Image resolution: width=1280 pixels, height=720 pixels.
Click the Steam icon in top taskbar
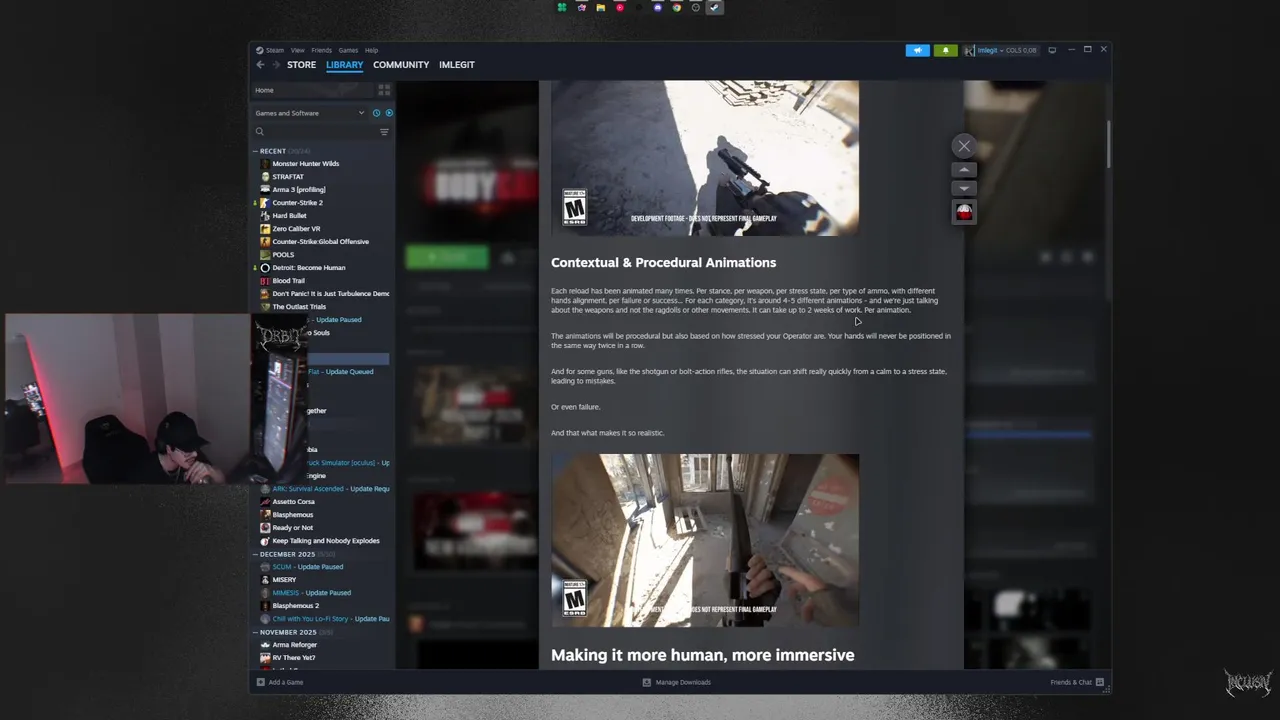(714, 7)
